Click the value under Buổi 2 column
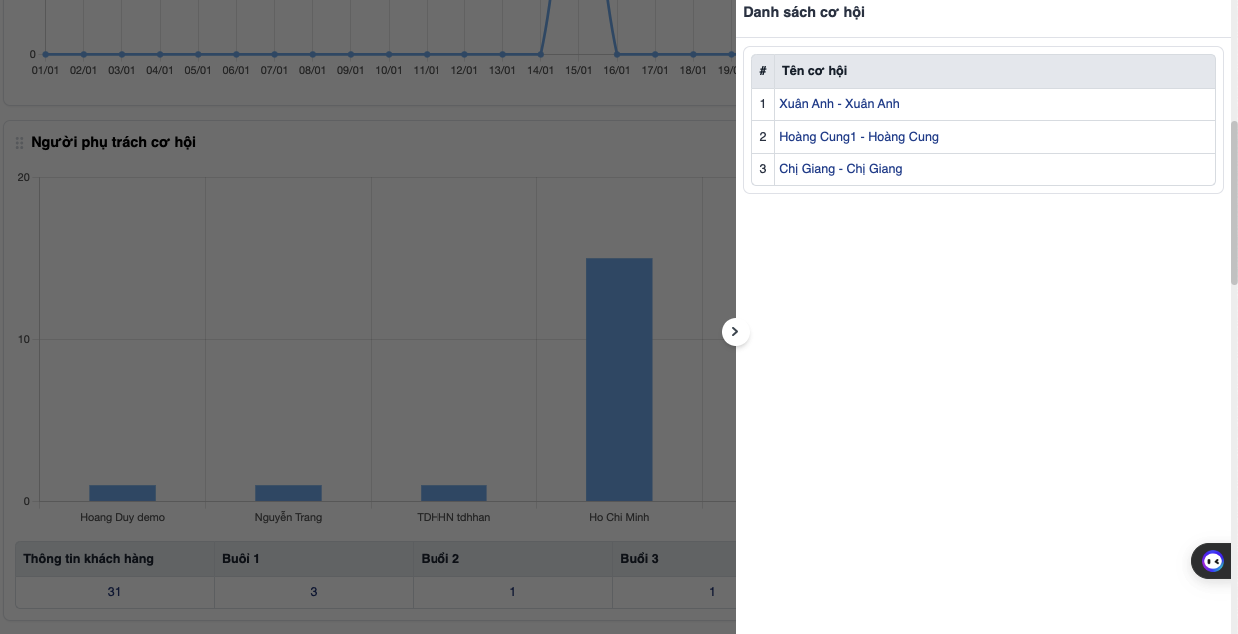 coord(512,592)
